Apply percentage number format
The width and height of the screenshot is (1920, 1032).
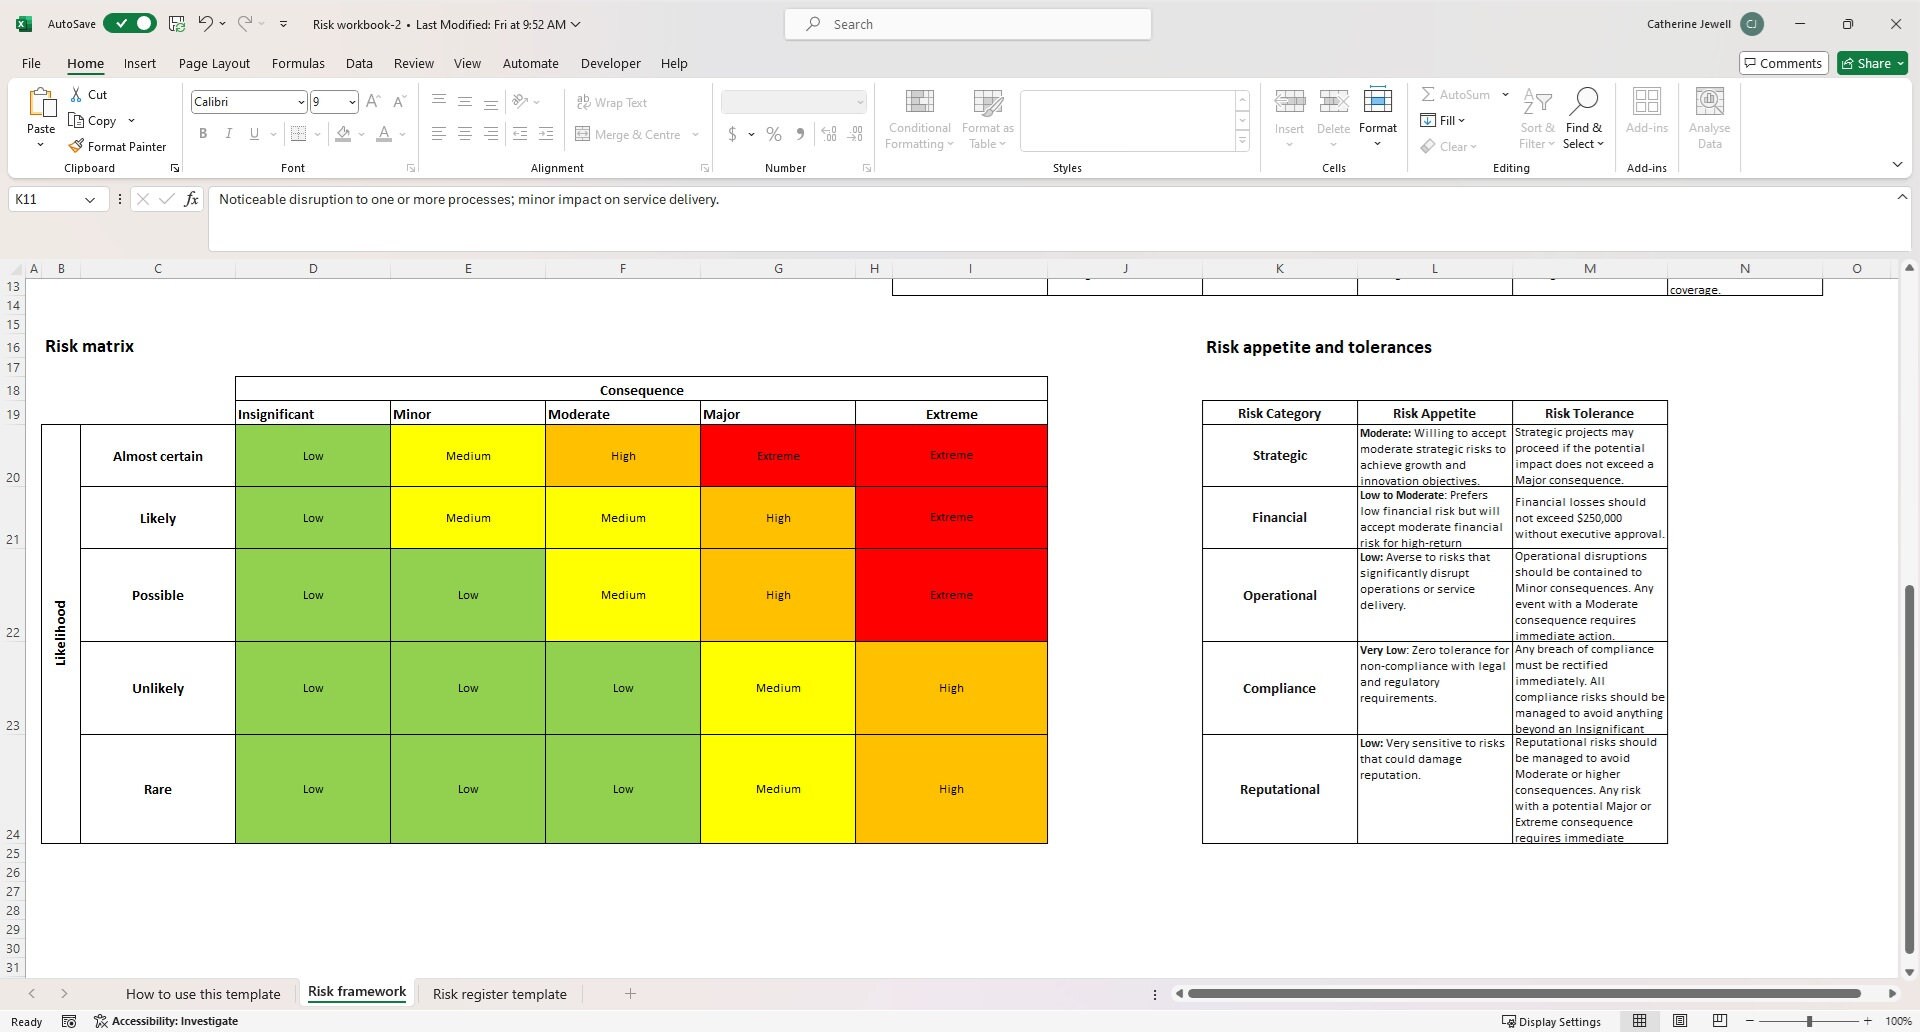773,133
